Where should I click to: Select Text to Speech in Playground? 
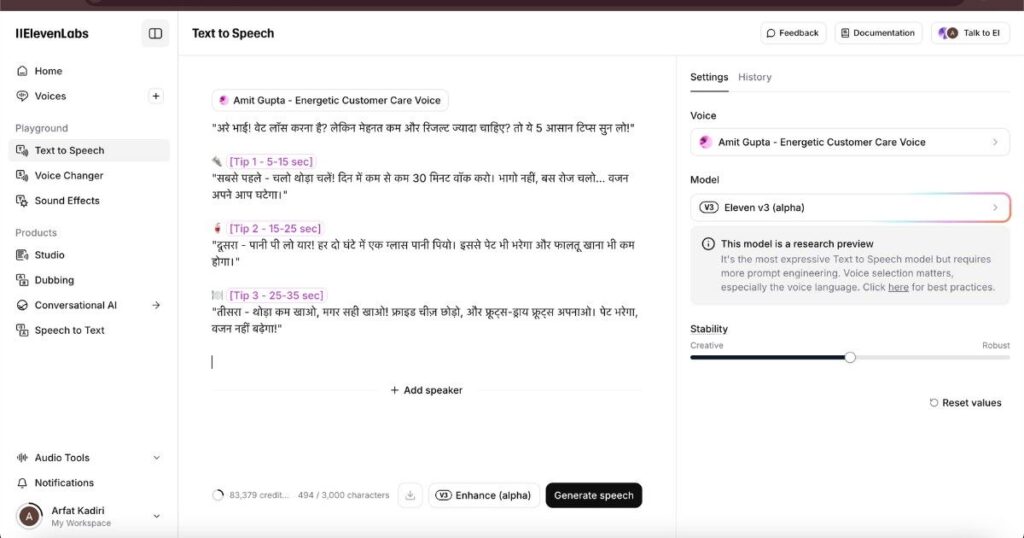[x=89, y=150]
